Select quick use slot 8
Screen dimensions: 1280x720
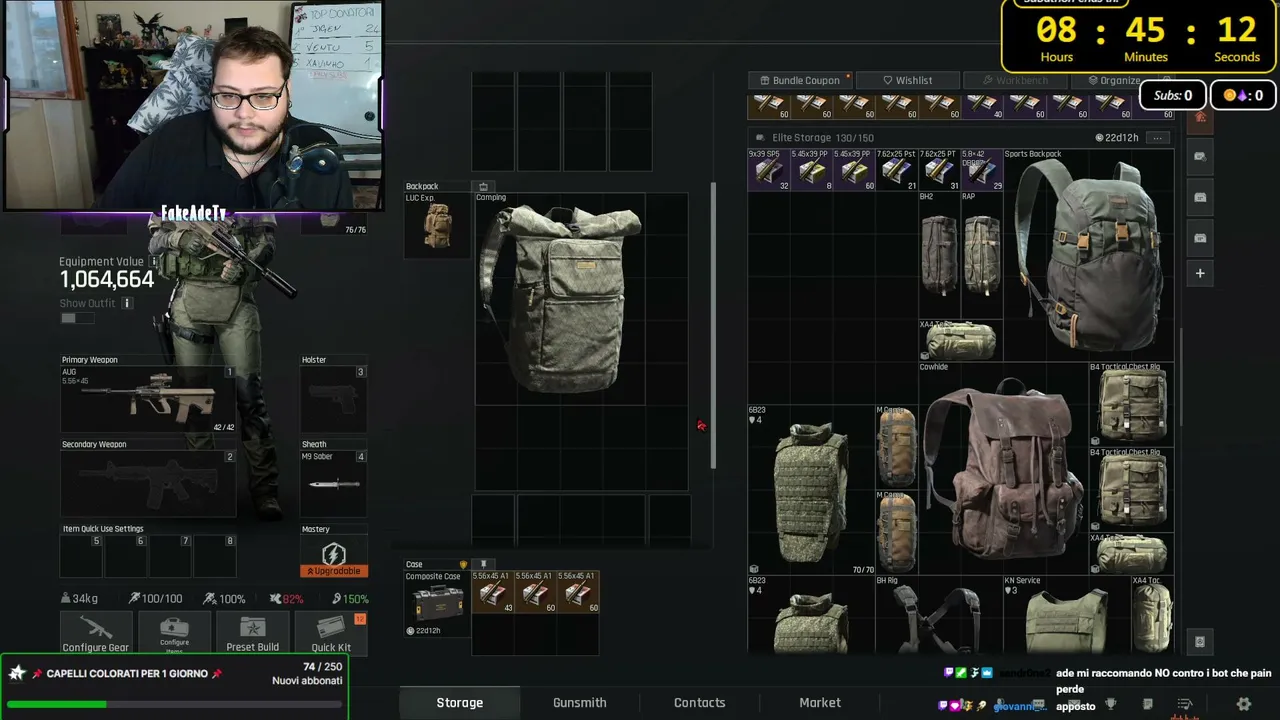click(214, 556)
